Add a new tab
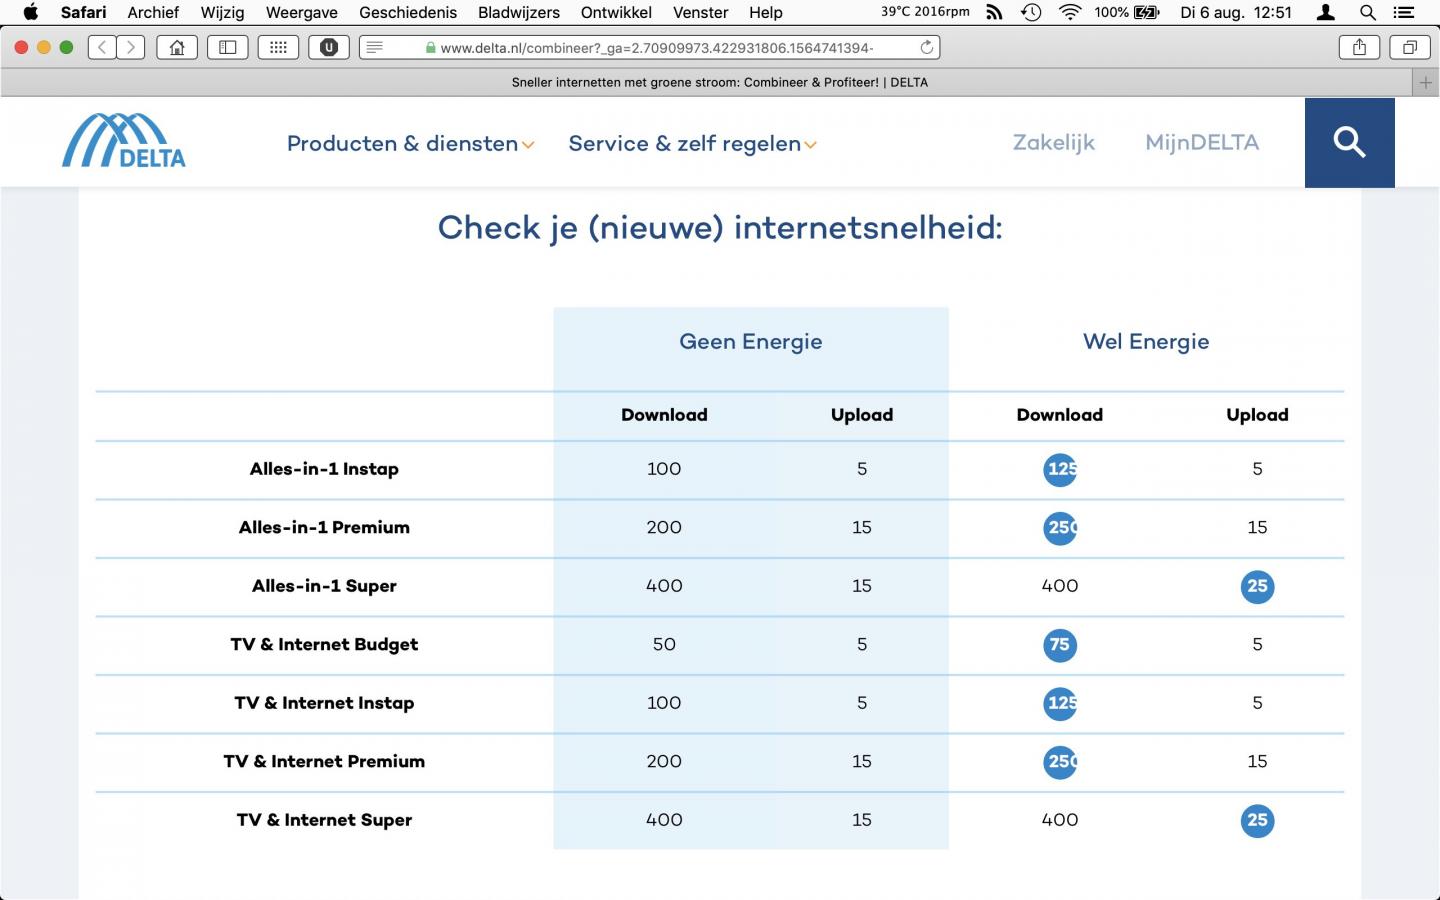Image resolution: width=1440 pixels, height=900 pixels. tap(1426, 83)
